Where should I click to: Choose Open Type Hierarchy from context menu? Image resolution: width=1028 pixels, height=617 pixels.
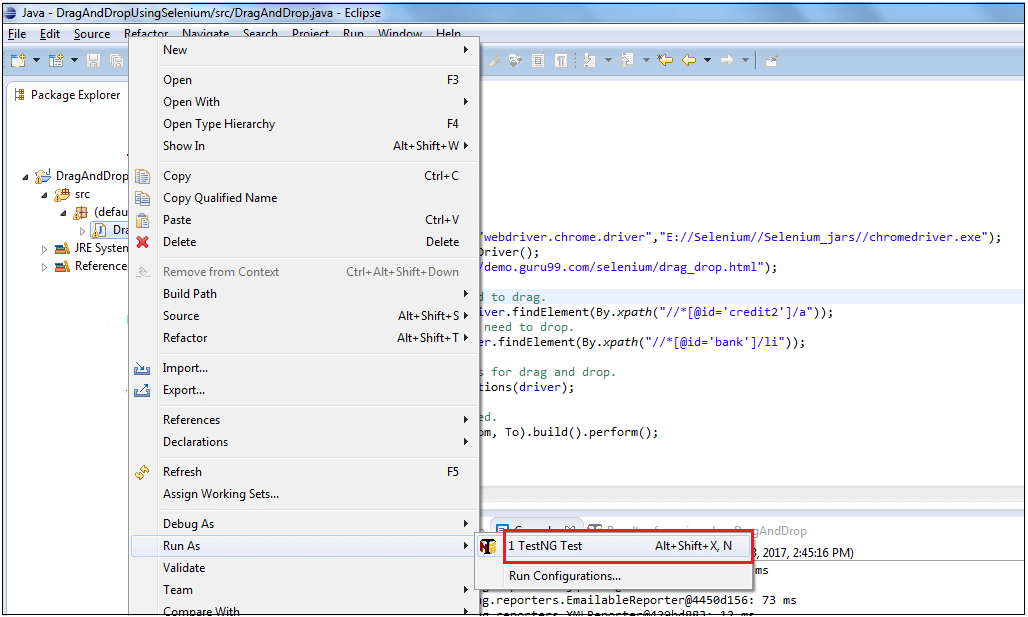coord(219,124)
